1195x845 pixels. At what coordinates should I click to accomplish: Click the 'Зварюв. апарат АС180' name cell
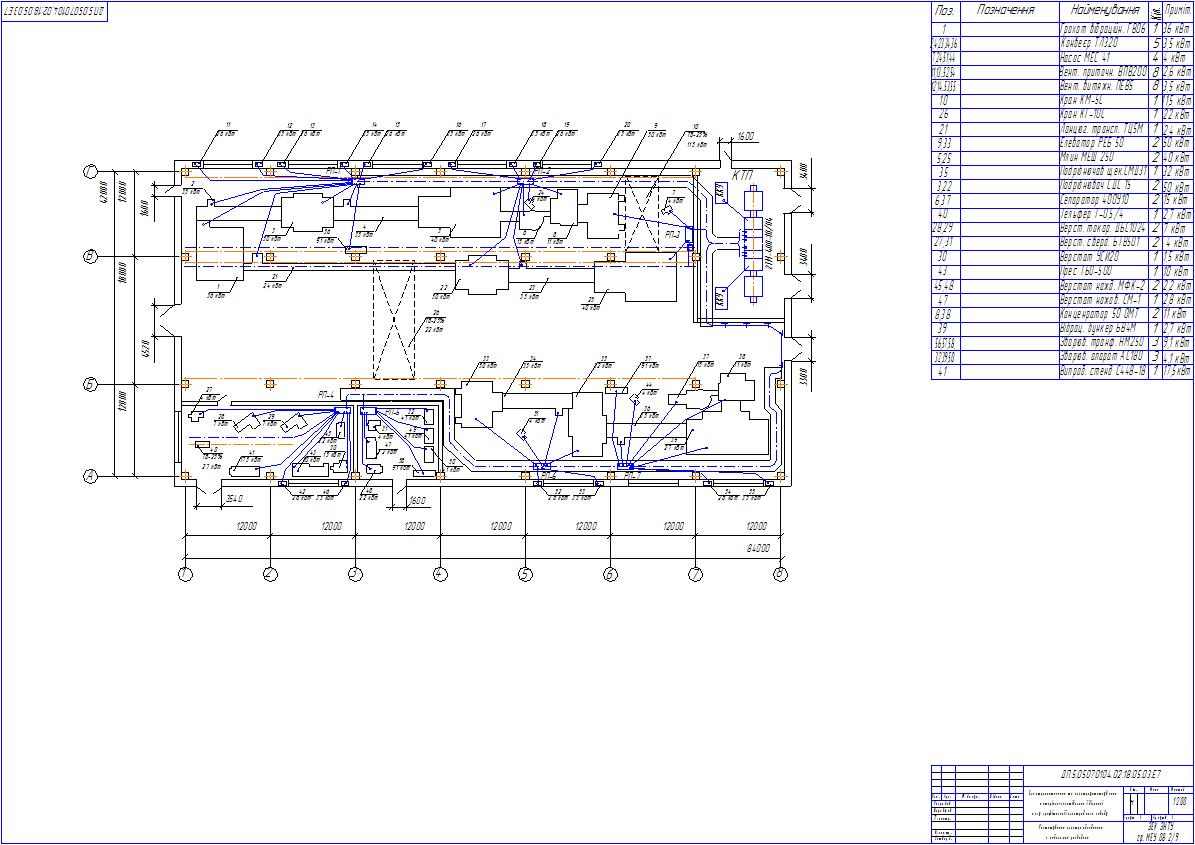(1102, 358)
